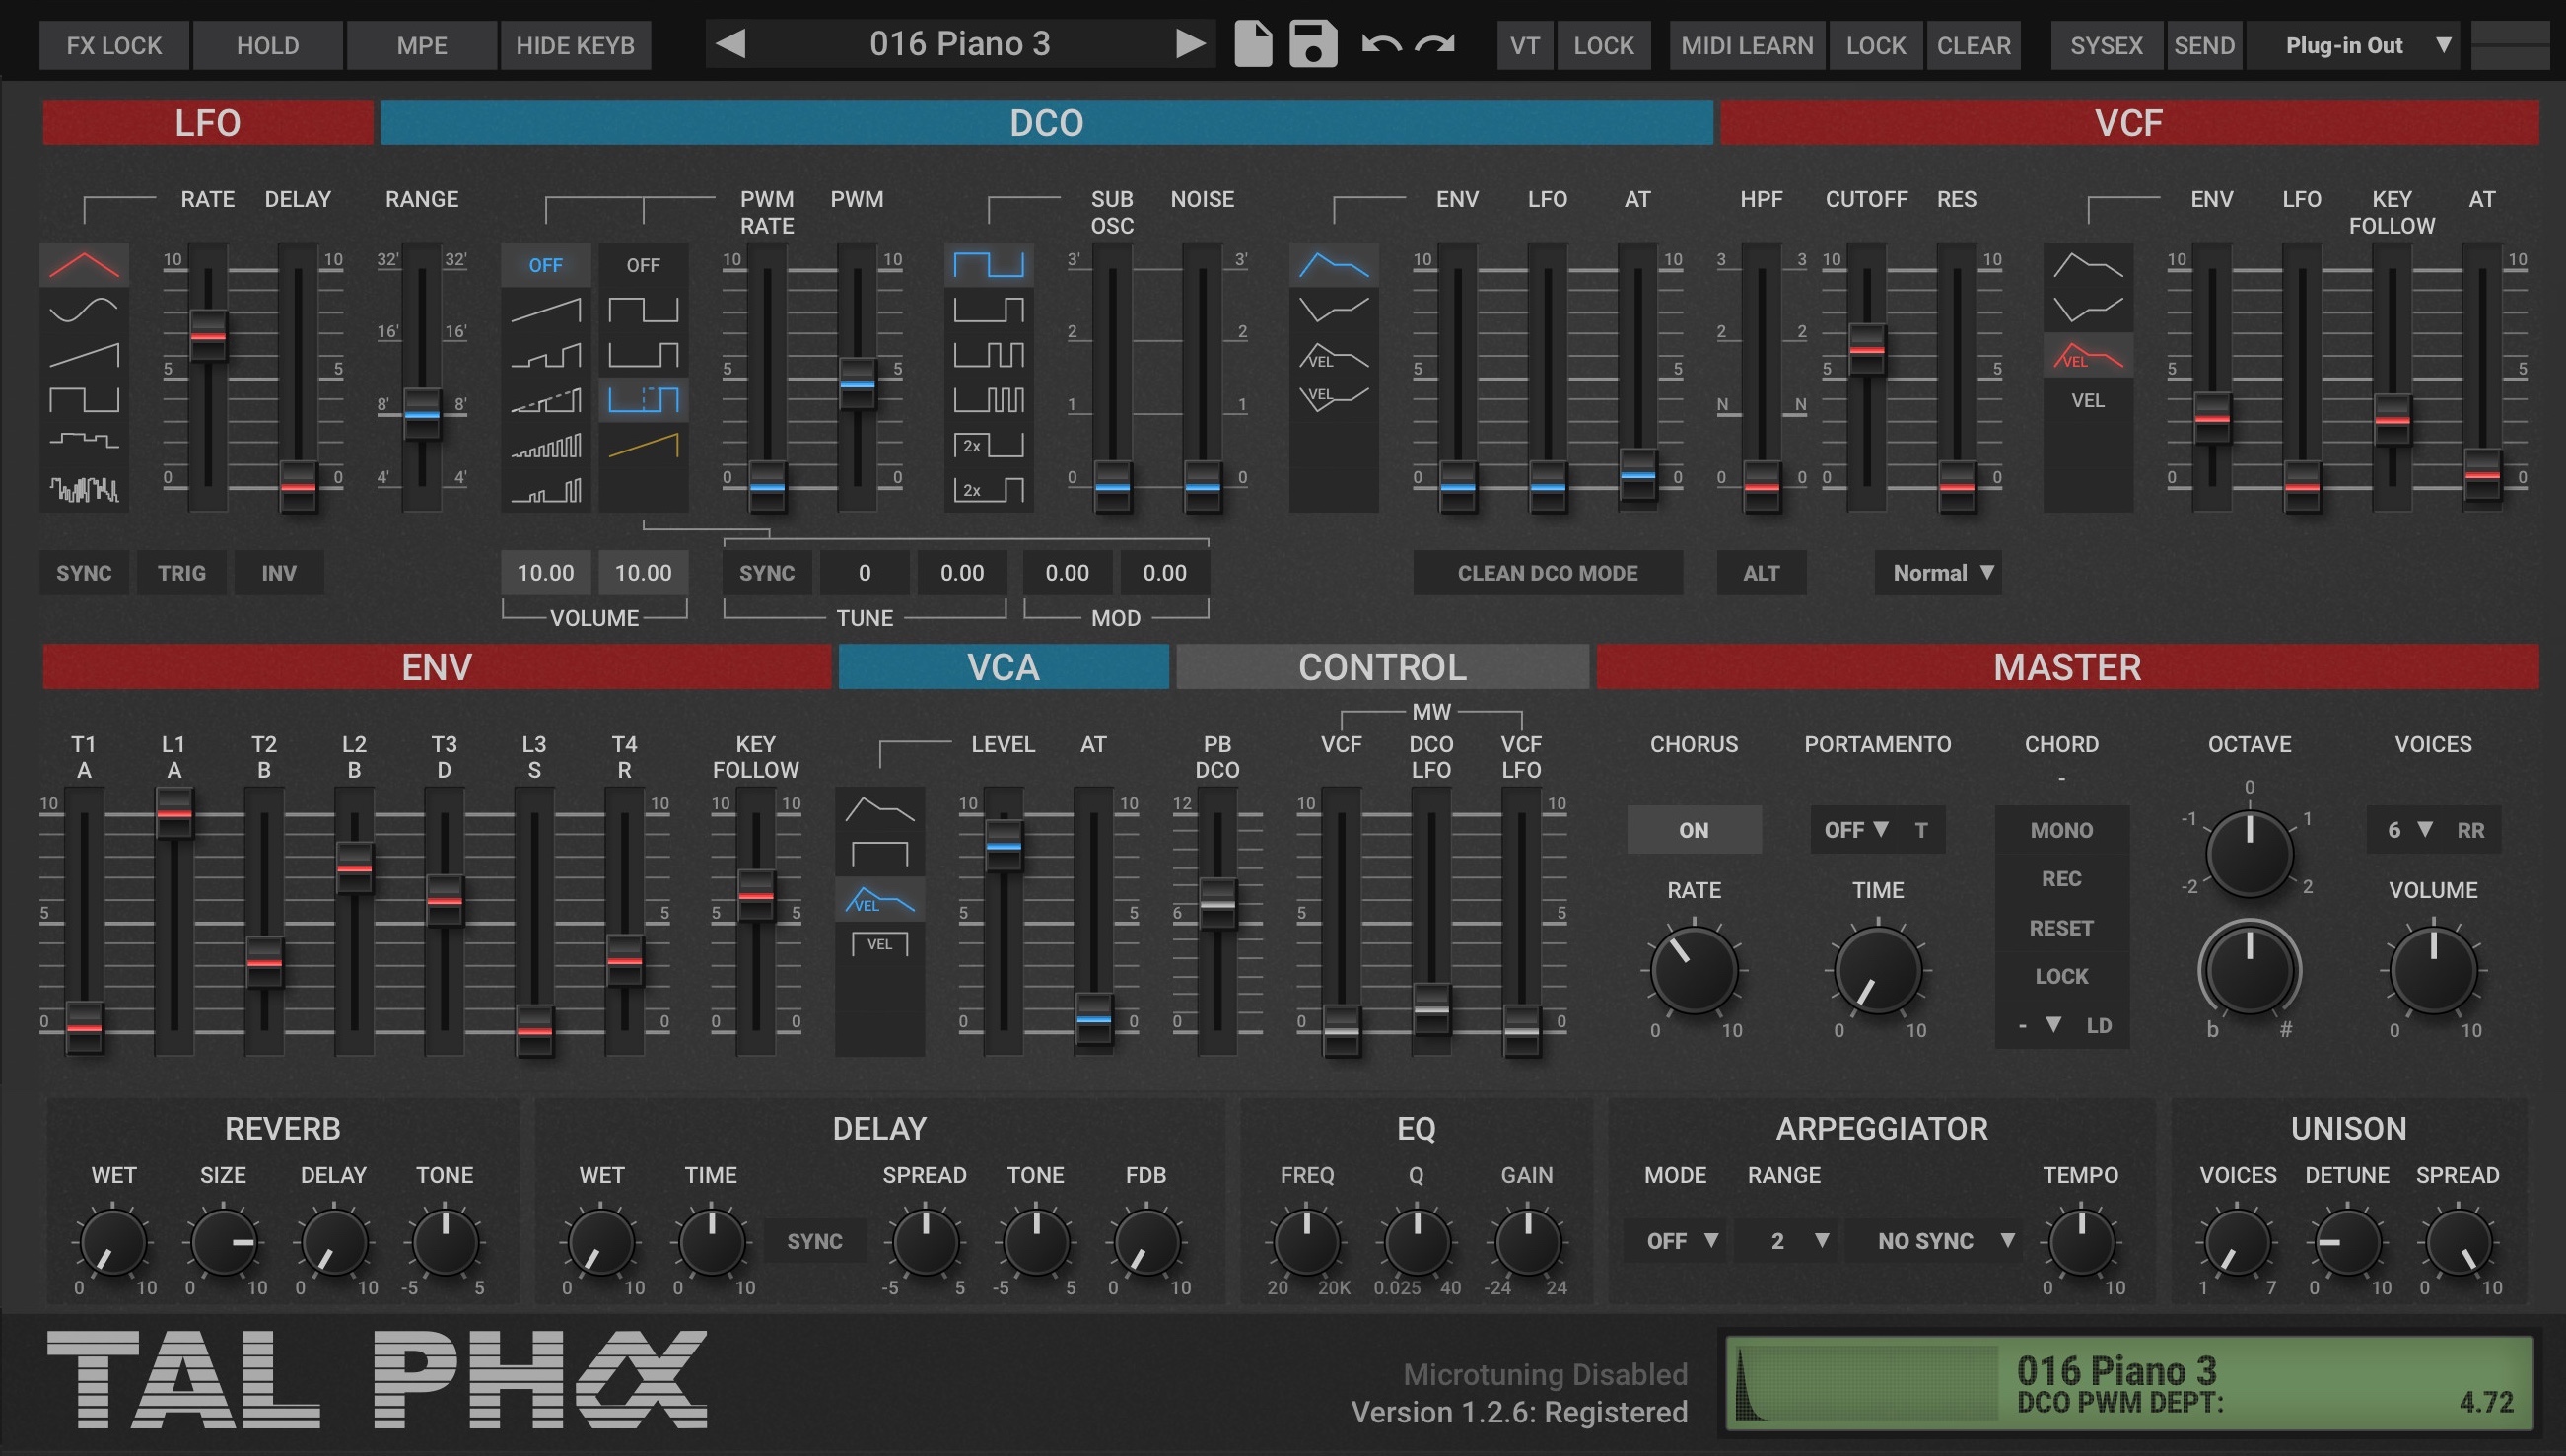Click the MIDI LEARN menu button

pos(1746,45)
